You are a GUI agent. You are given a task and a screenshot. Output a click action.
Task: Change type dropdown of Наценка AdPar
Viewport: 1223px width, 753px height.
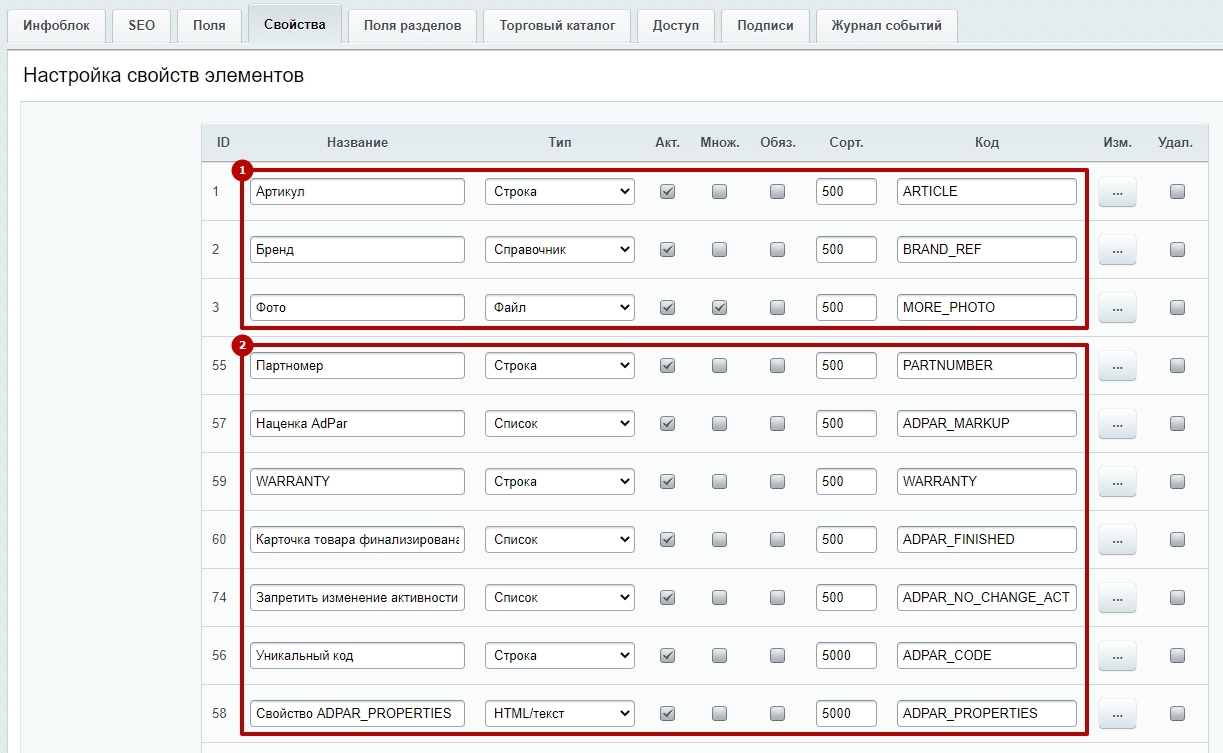coord(559,424)
